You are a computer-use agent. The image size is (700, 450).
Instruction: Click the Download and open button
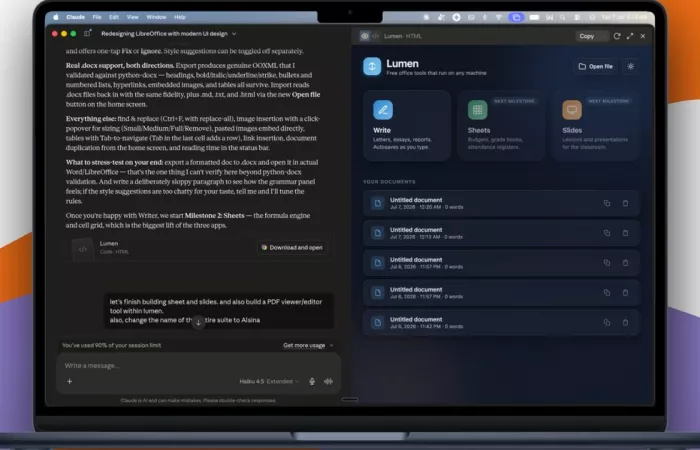coord(292,247)
